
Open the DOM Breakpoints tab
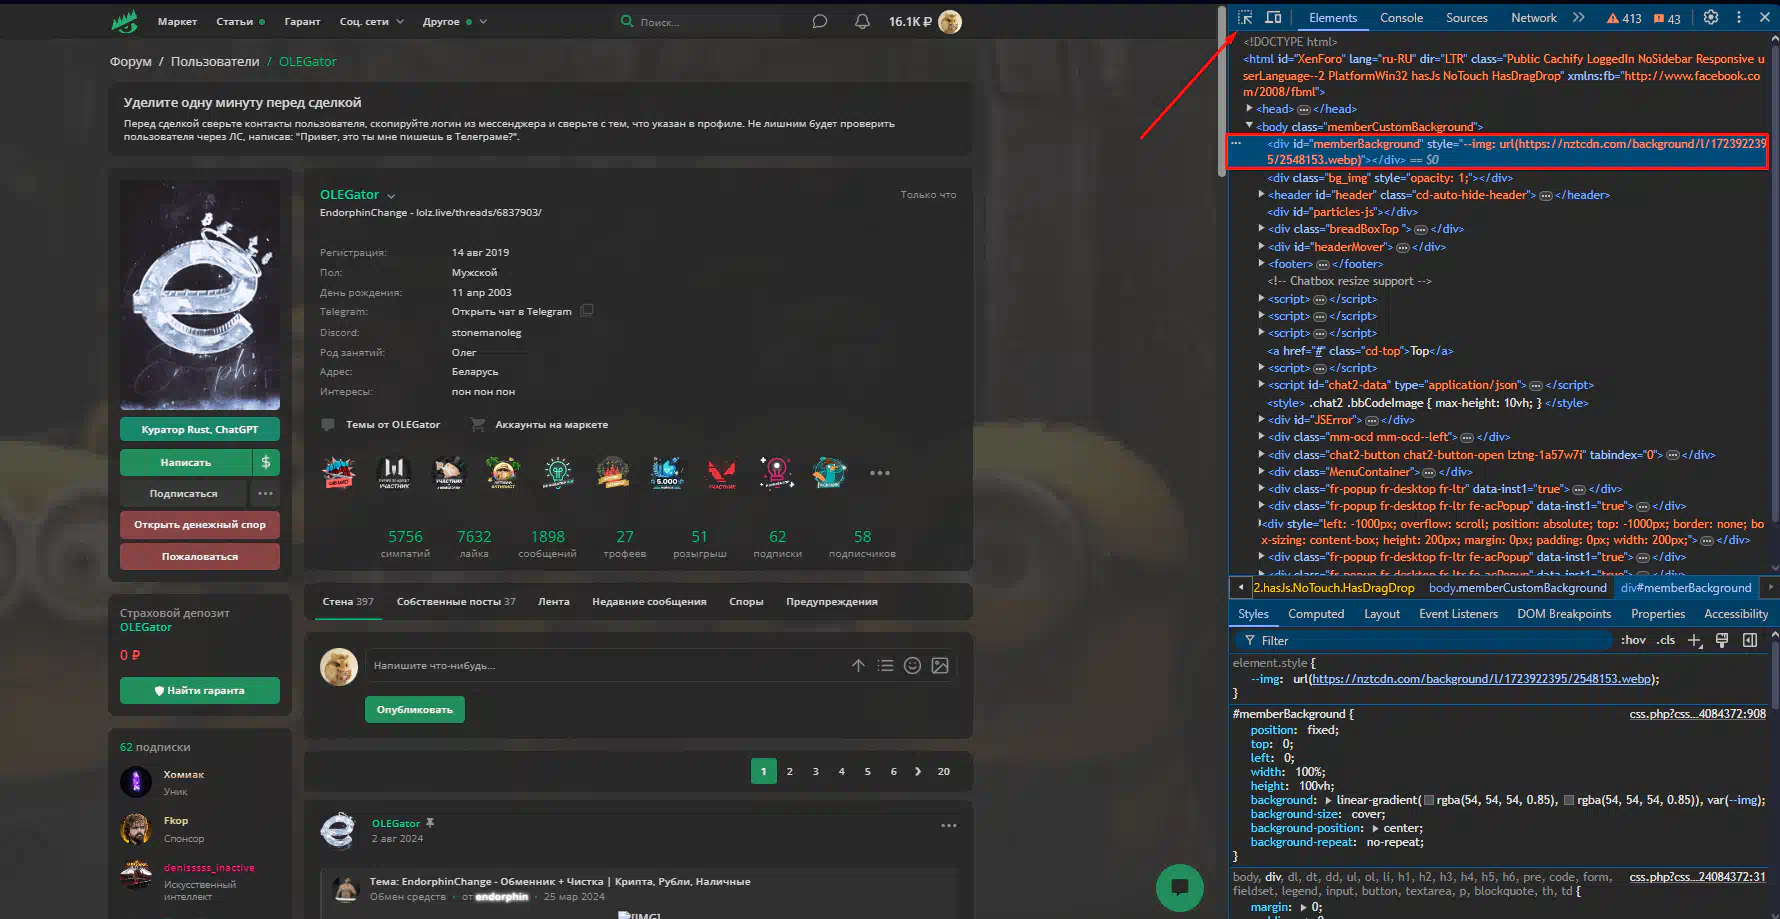pyautogui.click(x=1563, y=614)
